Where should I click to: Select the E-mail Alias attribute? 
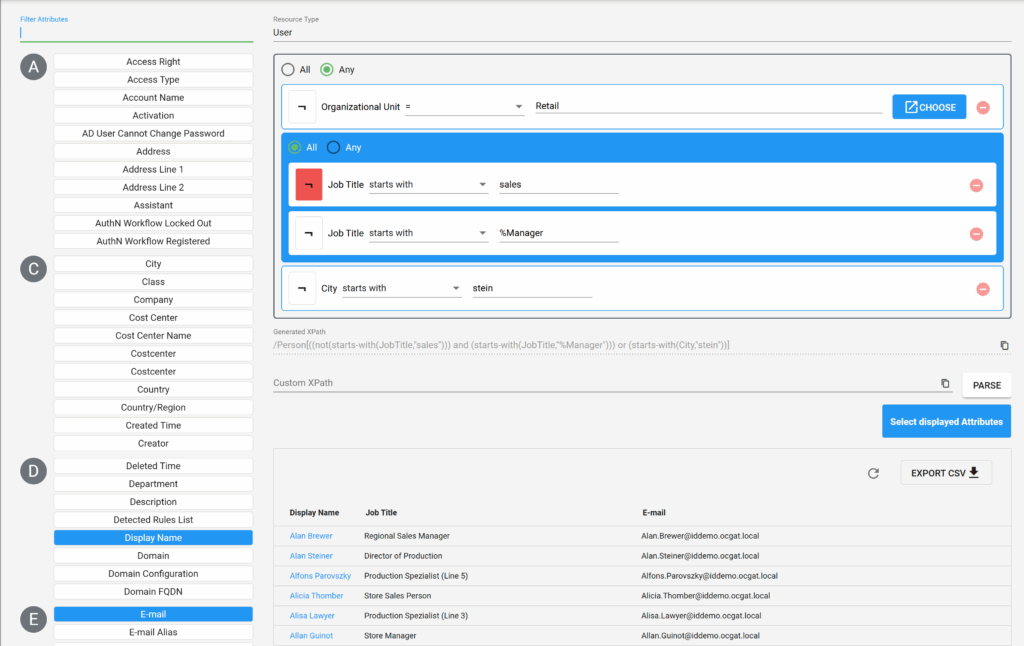pos(153,632)
